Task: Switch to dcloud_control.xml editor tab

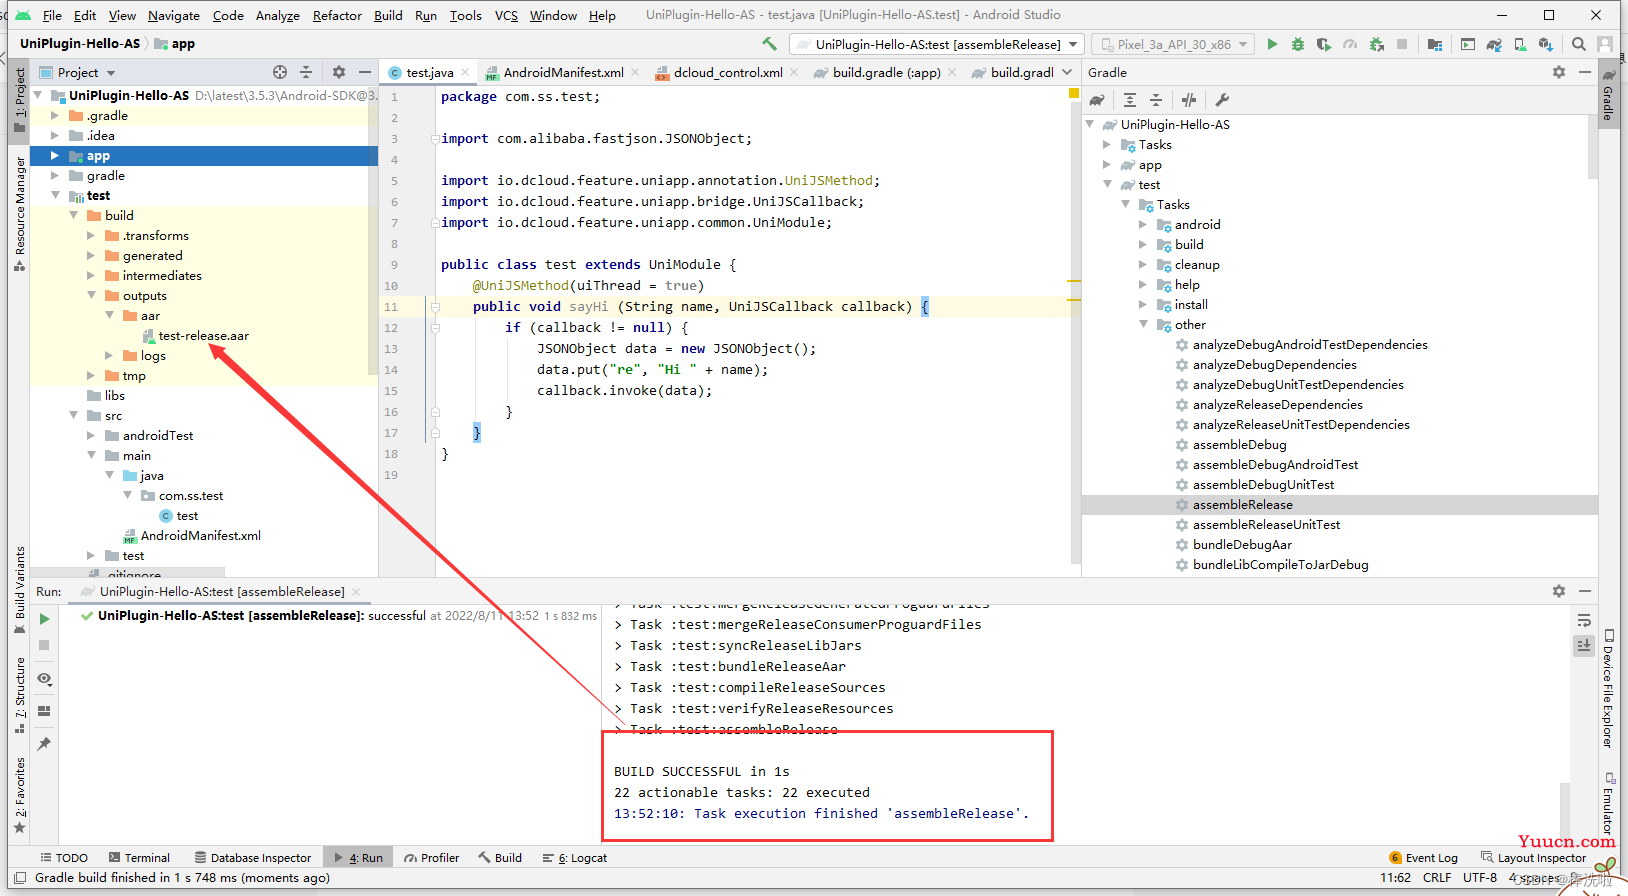Action: coord(728,72)
